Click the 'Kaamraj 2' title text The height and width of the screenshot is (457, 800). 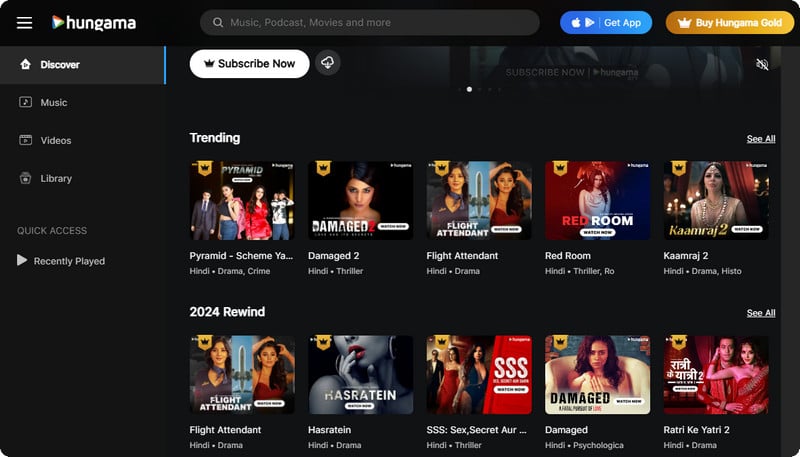coord(686,256)
